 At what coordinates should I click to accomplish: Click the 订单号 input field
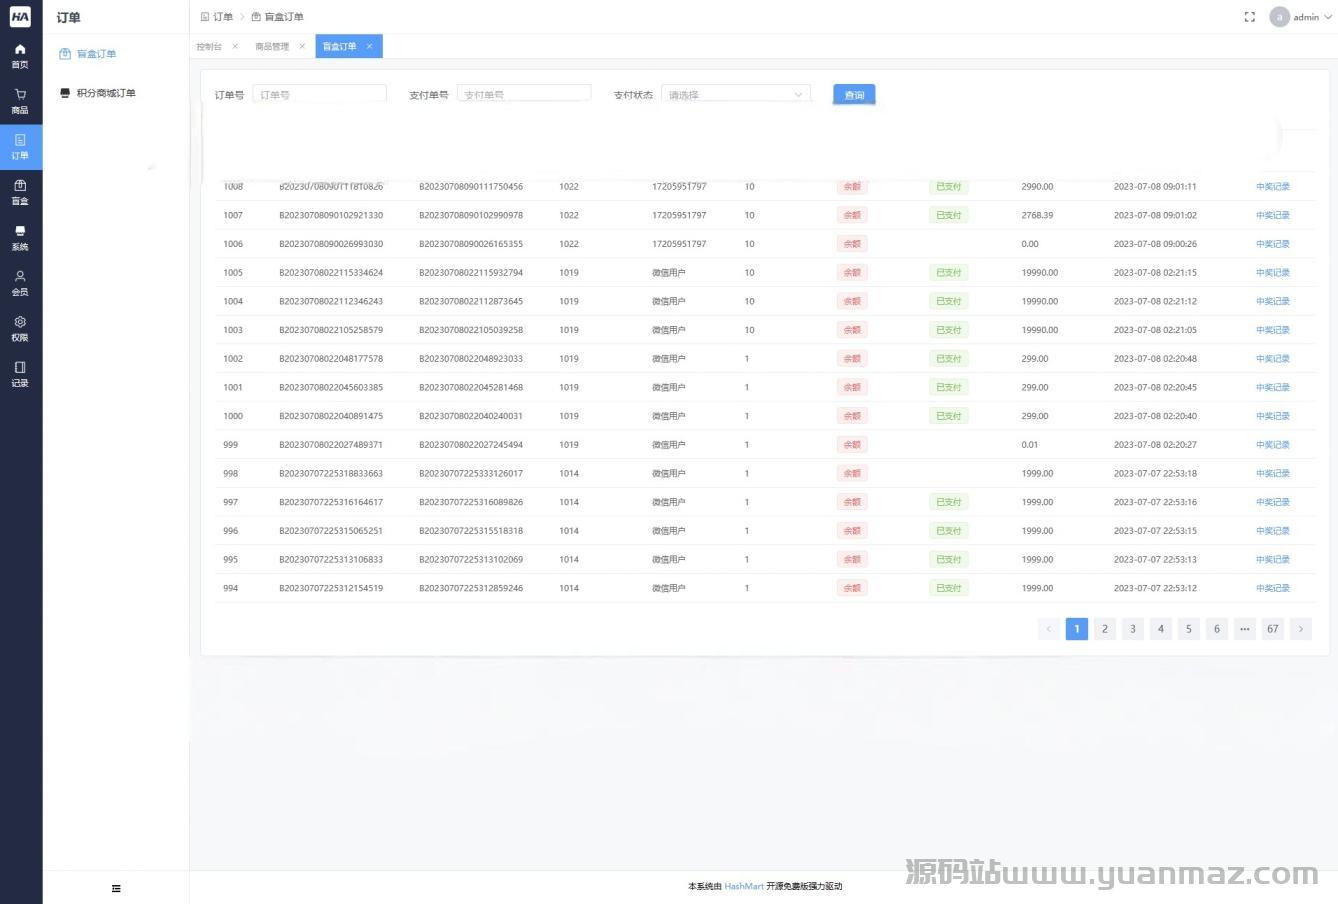[319, 95]
